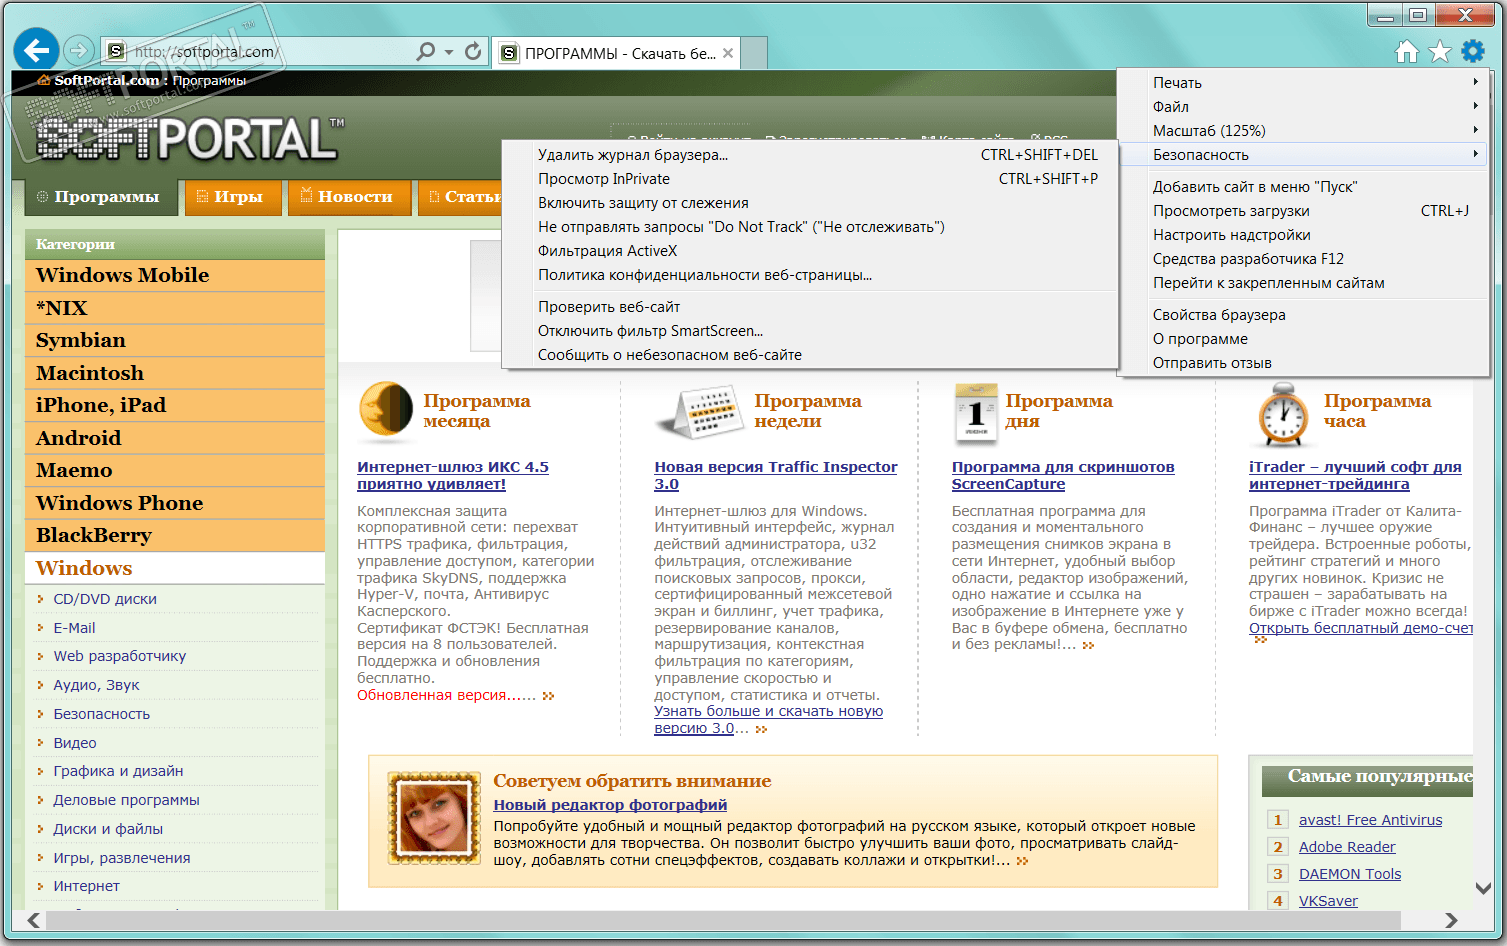This screenshot has height=946, width=1507.
Task: Click the site favicon in the address bar
Action: click(116, 51)
